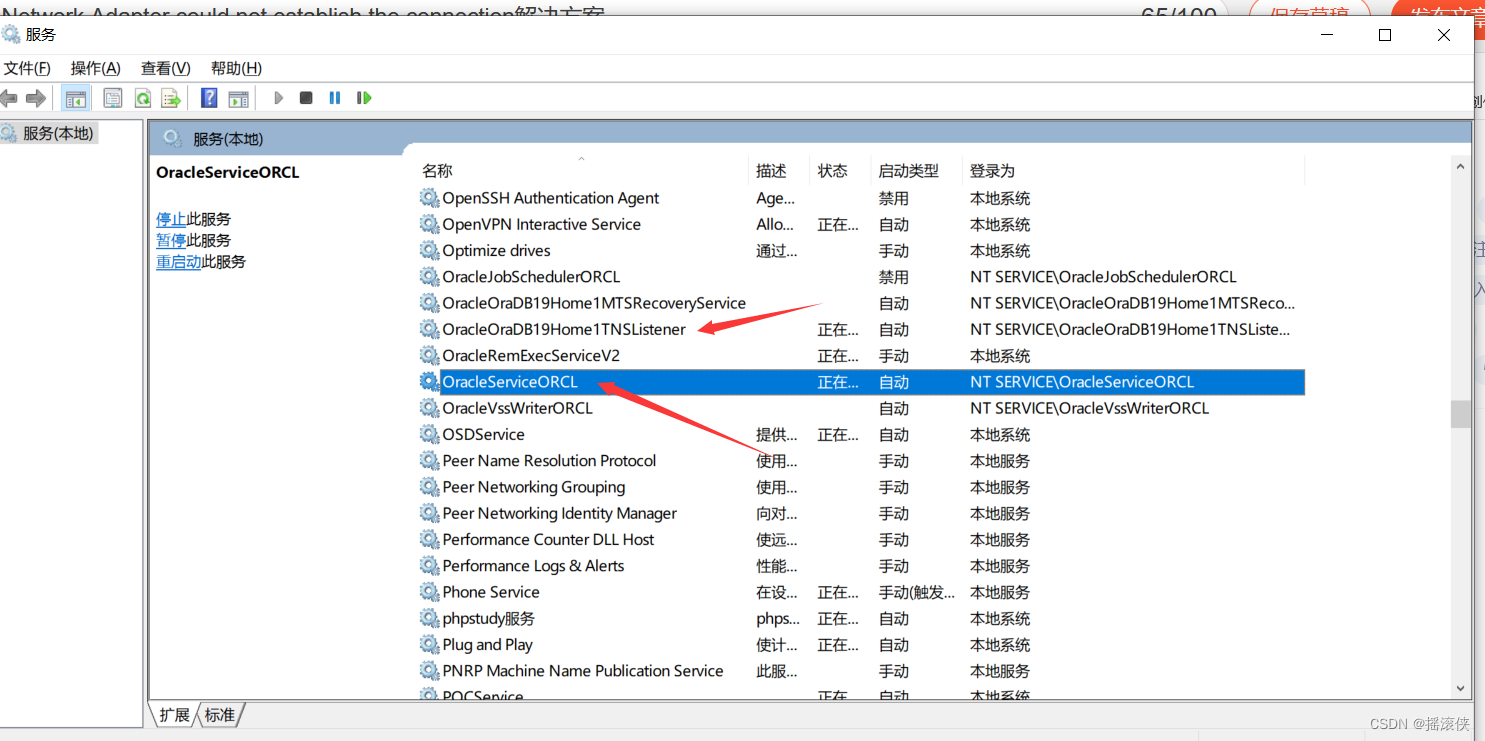This screenshot has width=1485, height=741.
Task: Restart the service with the restart icon
Action: pos(364,97)
